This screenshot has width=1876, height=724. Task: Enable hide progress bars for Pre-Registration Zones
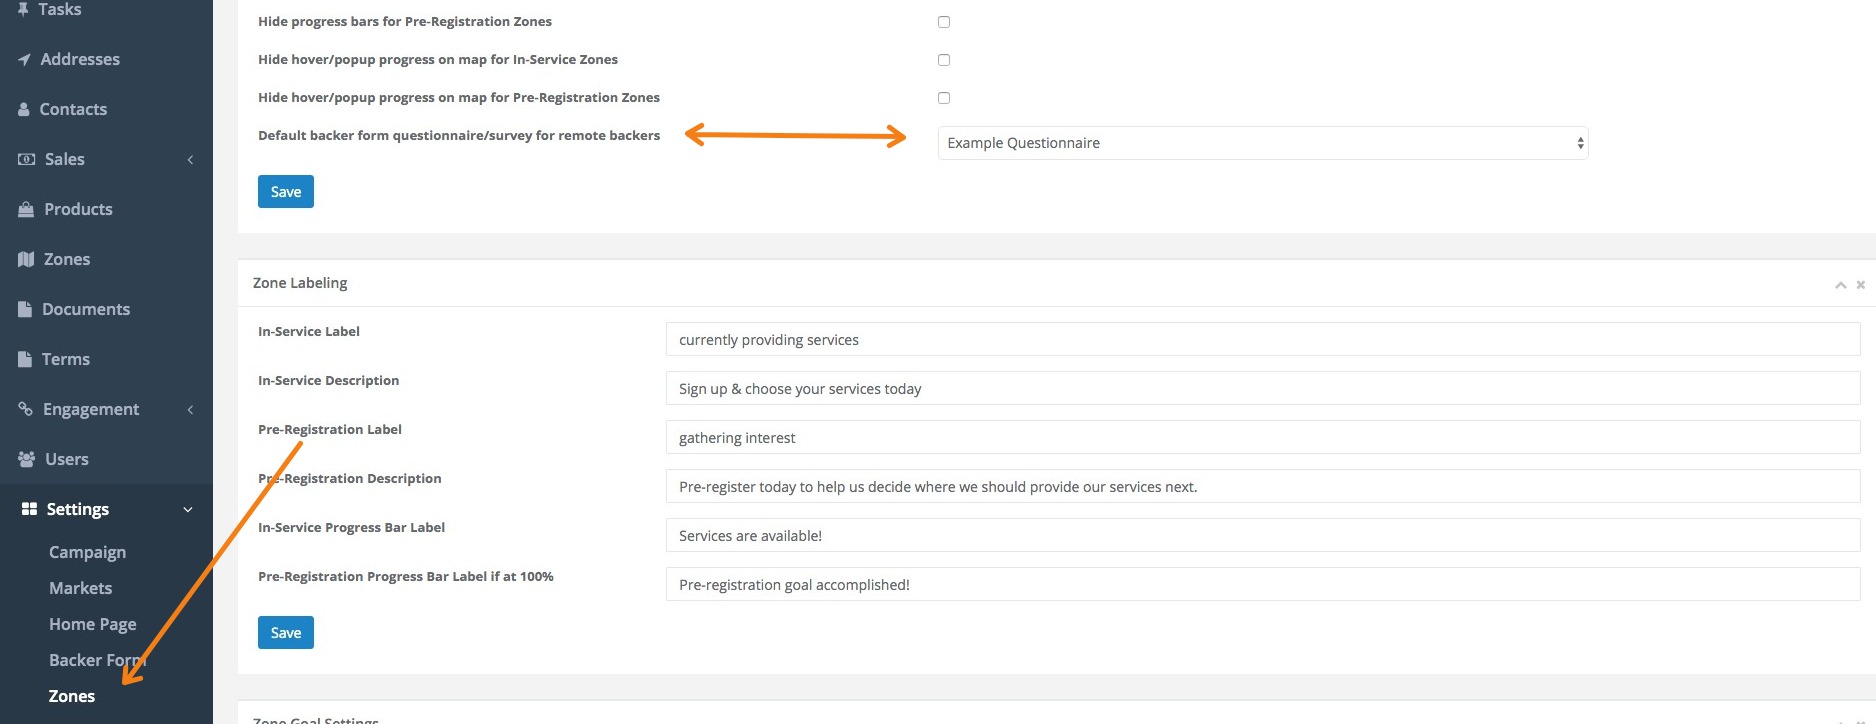pyautogui.click(x=944, y=22)
